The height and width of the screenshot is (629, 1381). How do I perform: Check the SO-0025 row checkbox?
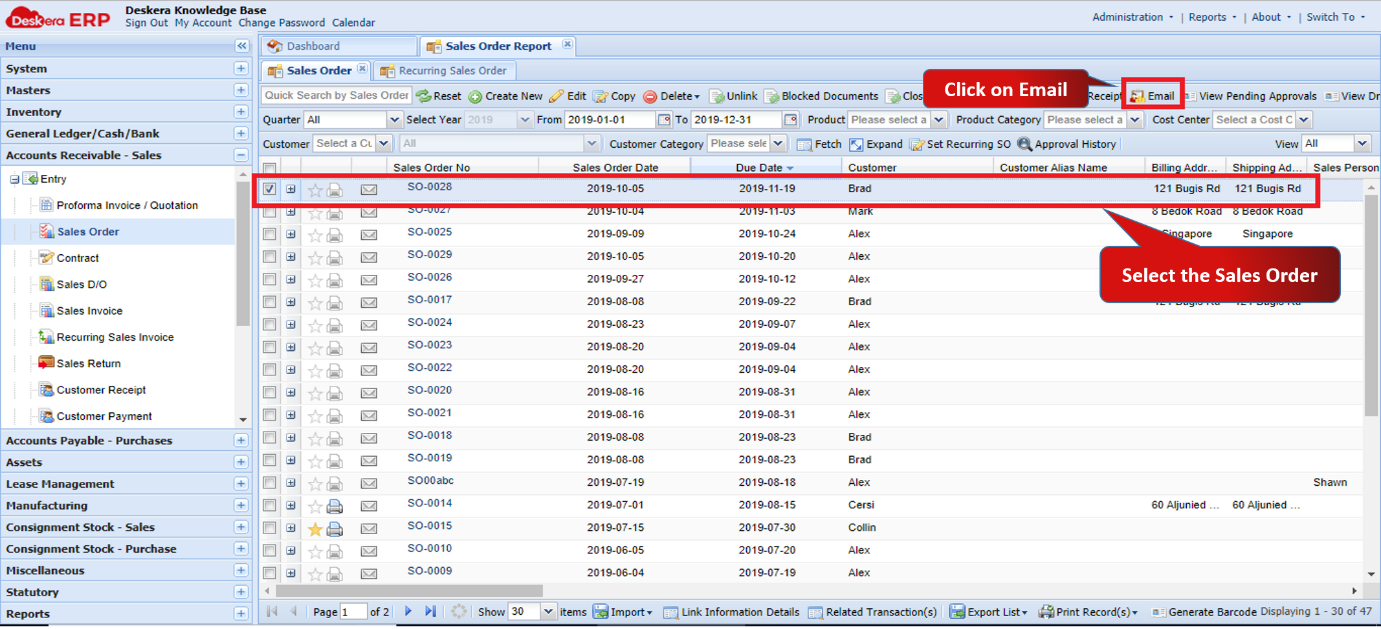pyautogui.click(x=270, y=234)
